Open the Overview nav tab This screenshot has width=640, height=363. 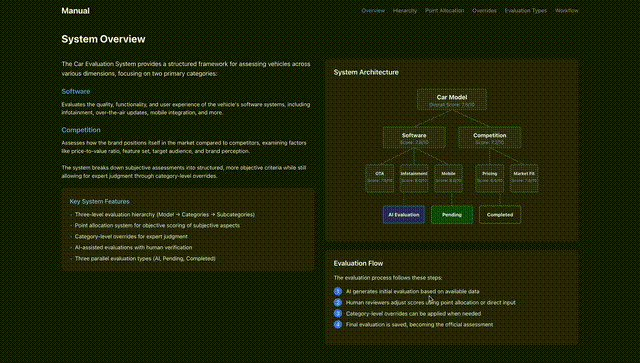(373, 11)
